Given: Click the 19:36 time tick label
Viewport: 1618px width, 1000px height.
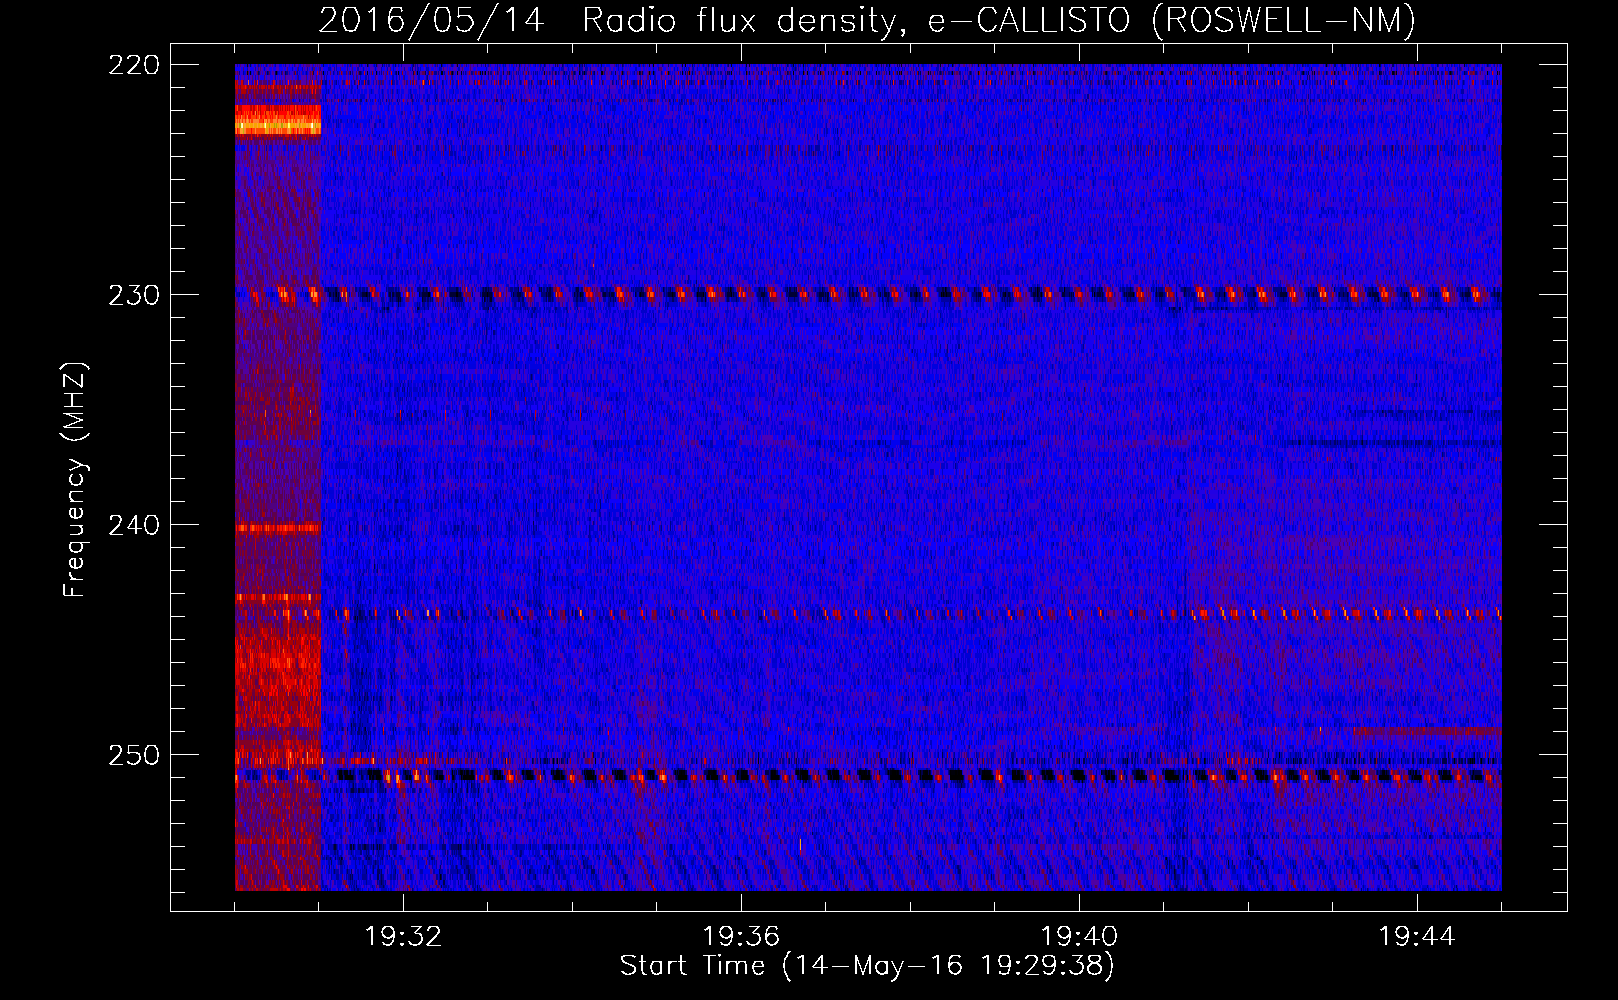Looking at the screenshot, I should click(741, 936).
